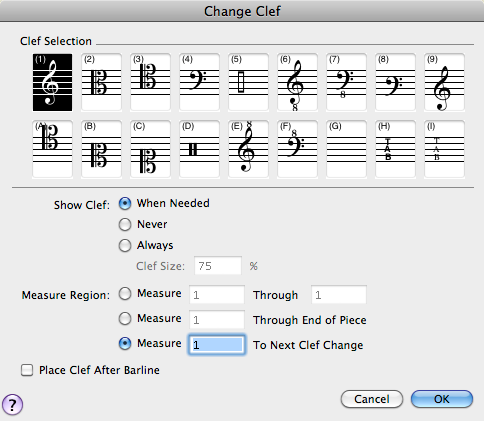Click Through End of Piece measure field

(x=217, y=320)
